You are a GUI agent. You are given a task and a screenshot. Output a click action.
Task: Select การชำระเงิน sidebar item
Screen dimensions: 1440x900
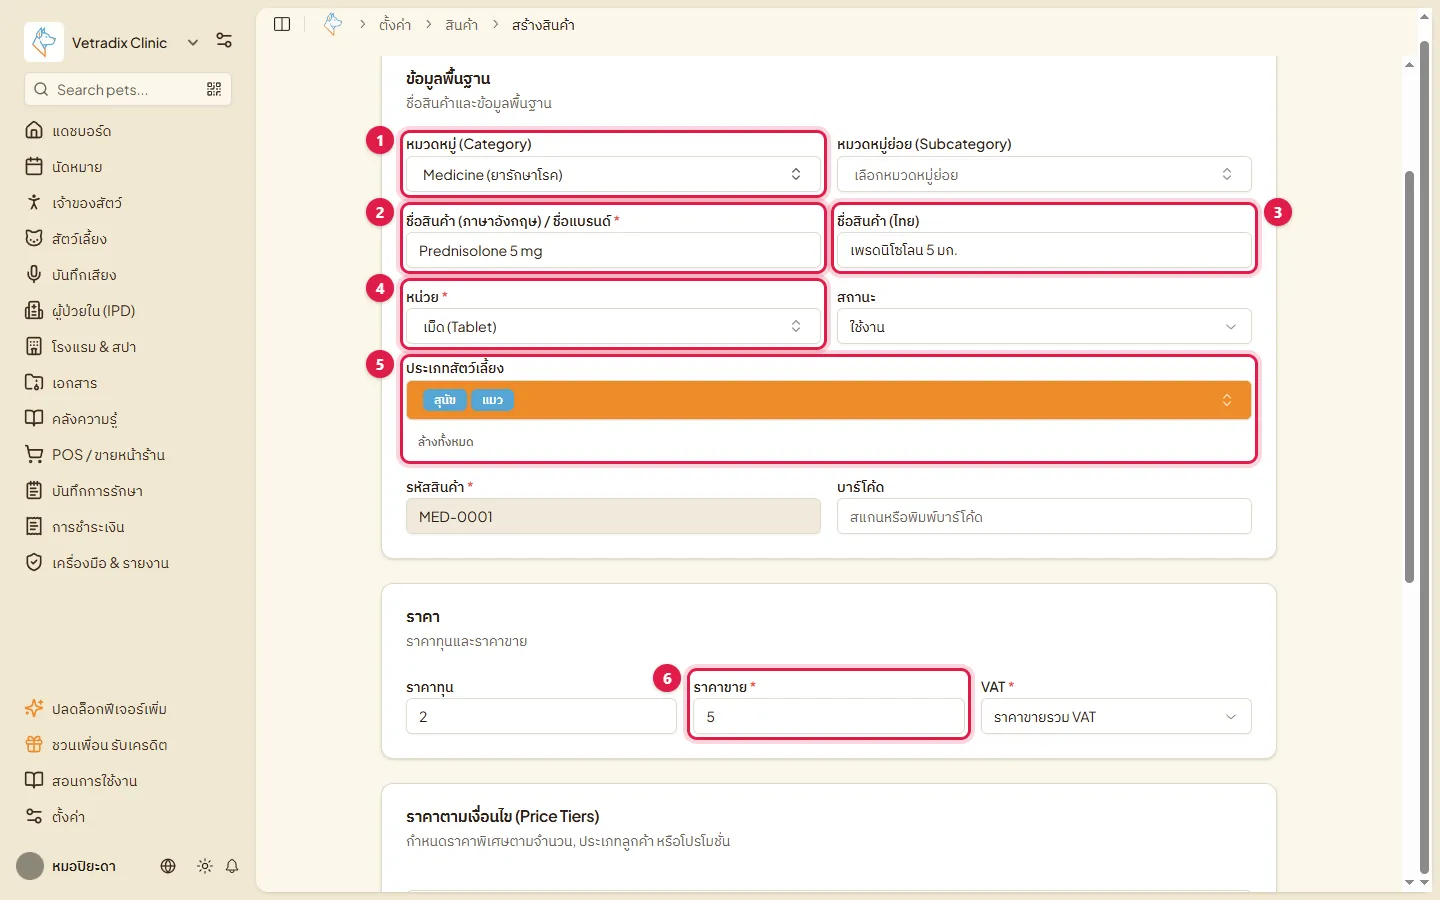click(88, 527)
